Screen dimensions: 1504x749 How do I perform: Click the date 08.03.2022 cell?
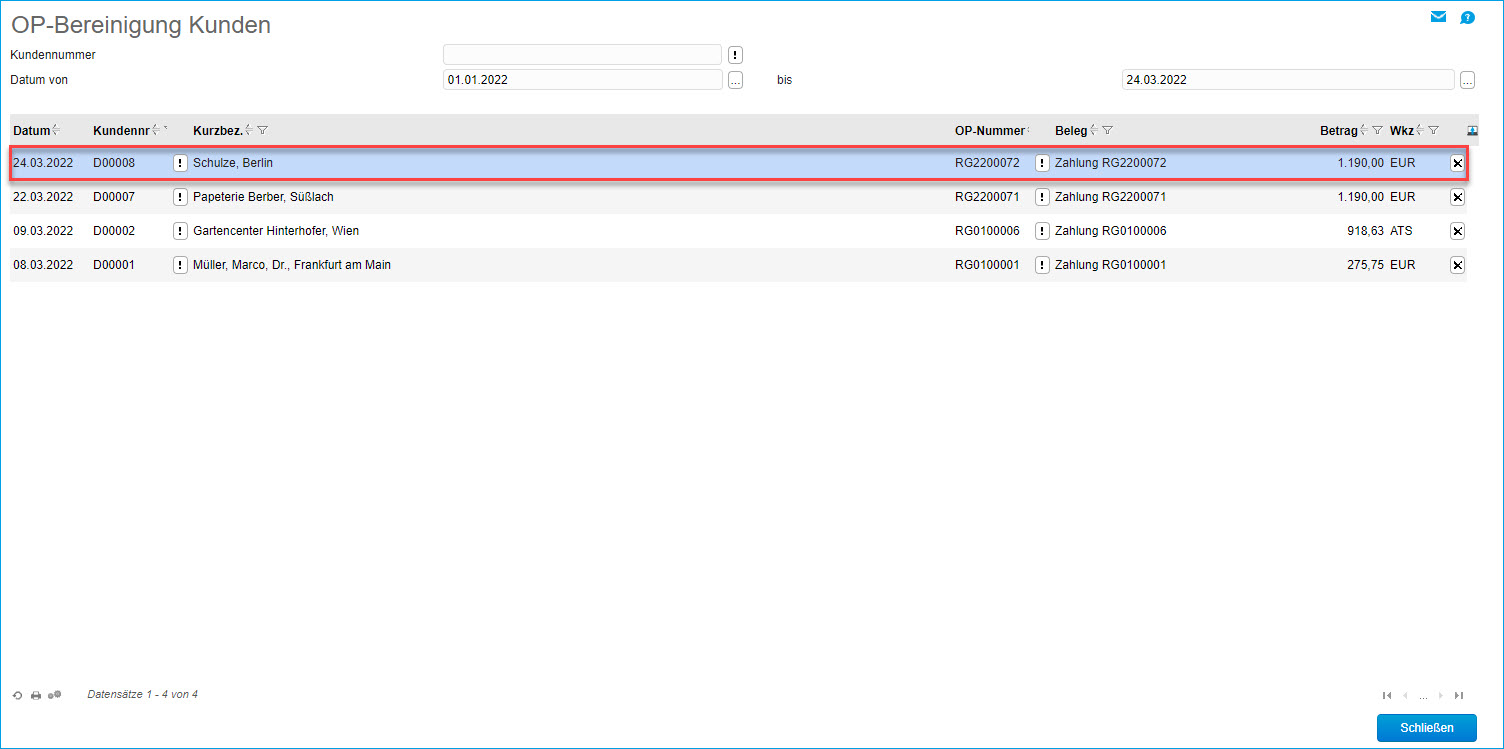[43, 265]
